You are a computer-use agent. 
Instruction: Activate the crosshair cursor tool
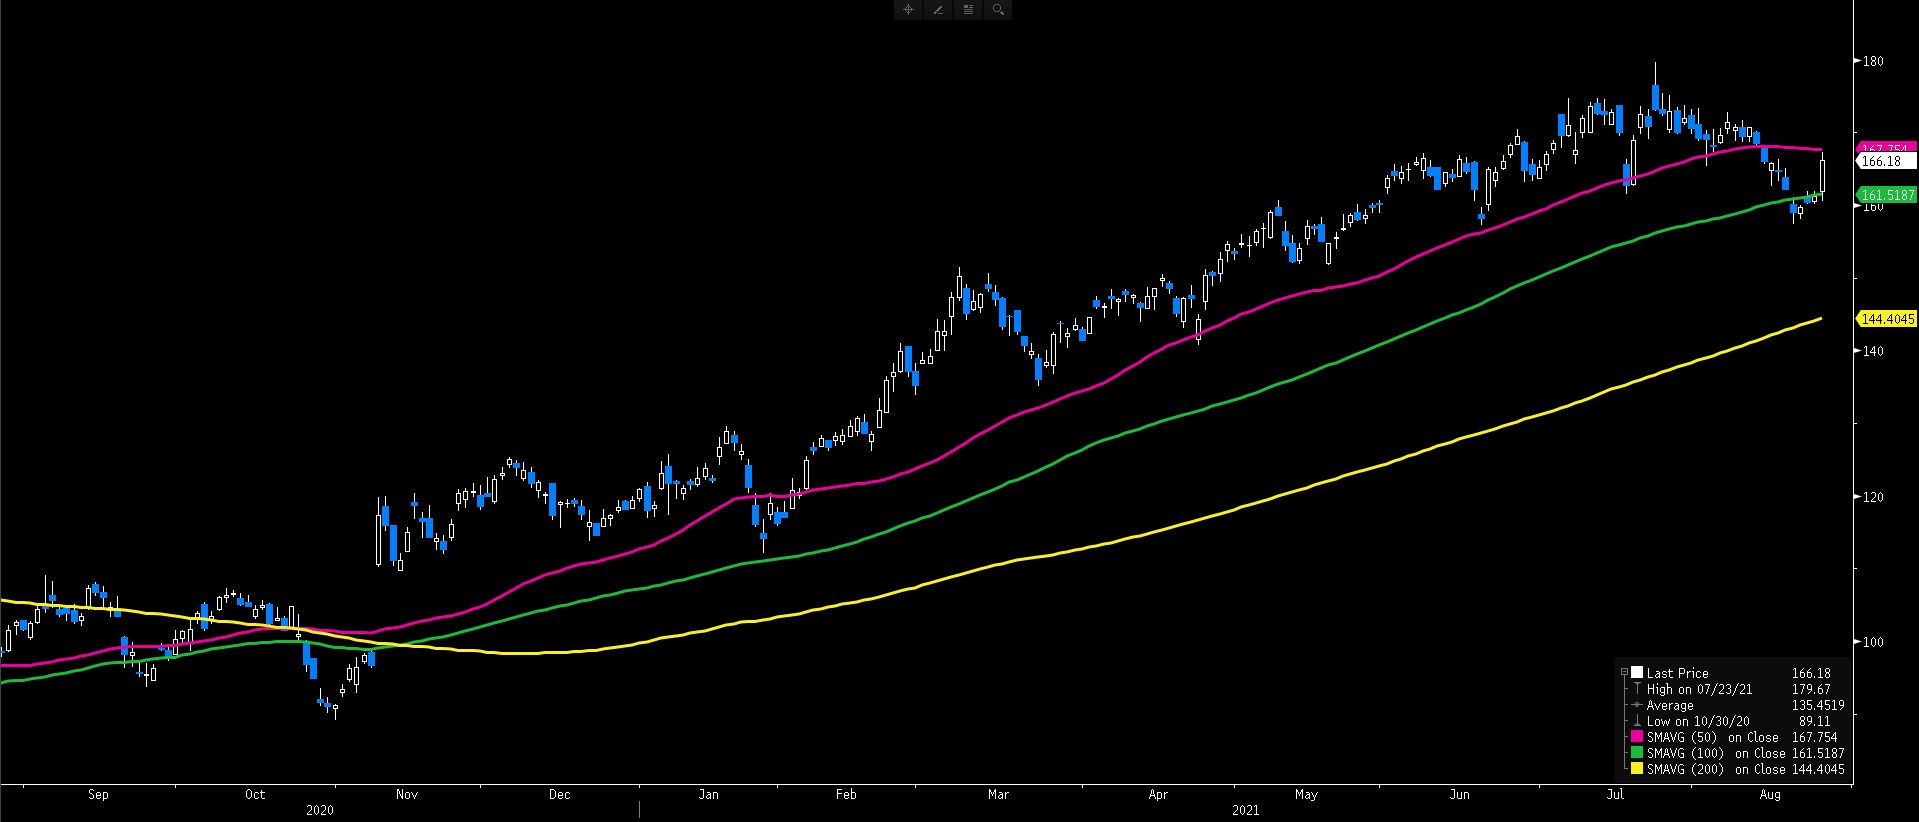[x=909, y=10]
